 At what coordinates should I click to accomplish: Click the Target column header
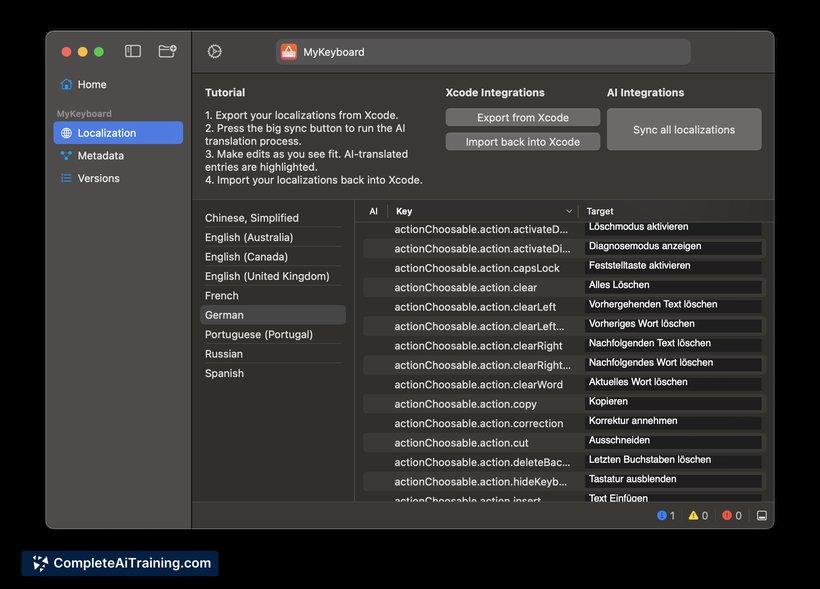(600, 212)
